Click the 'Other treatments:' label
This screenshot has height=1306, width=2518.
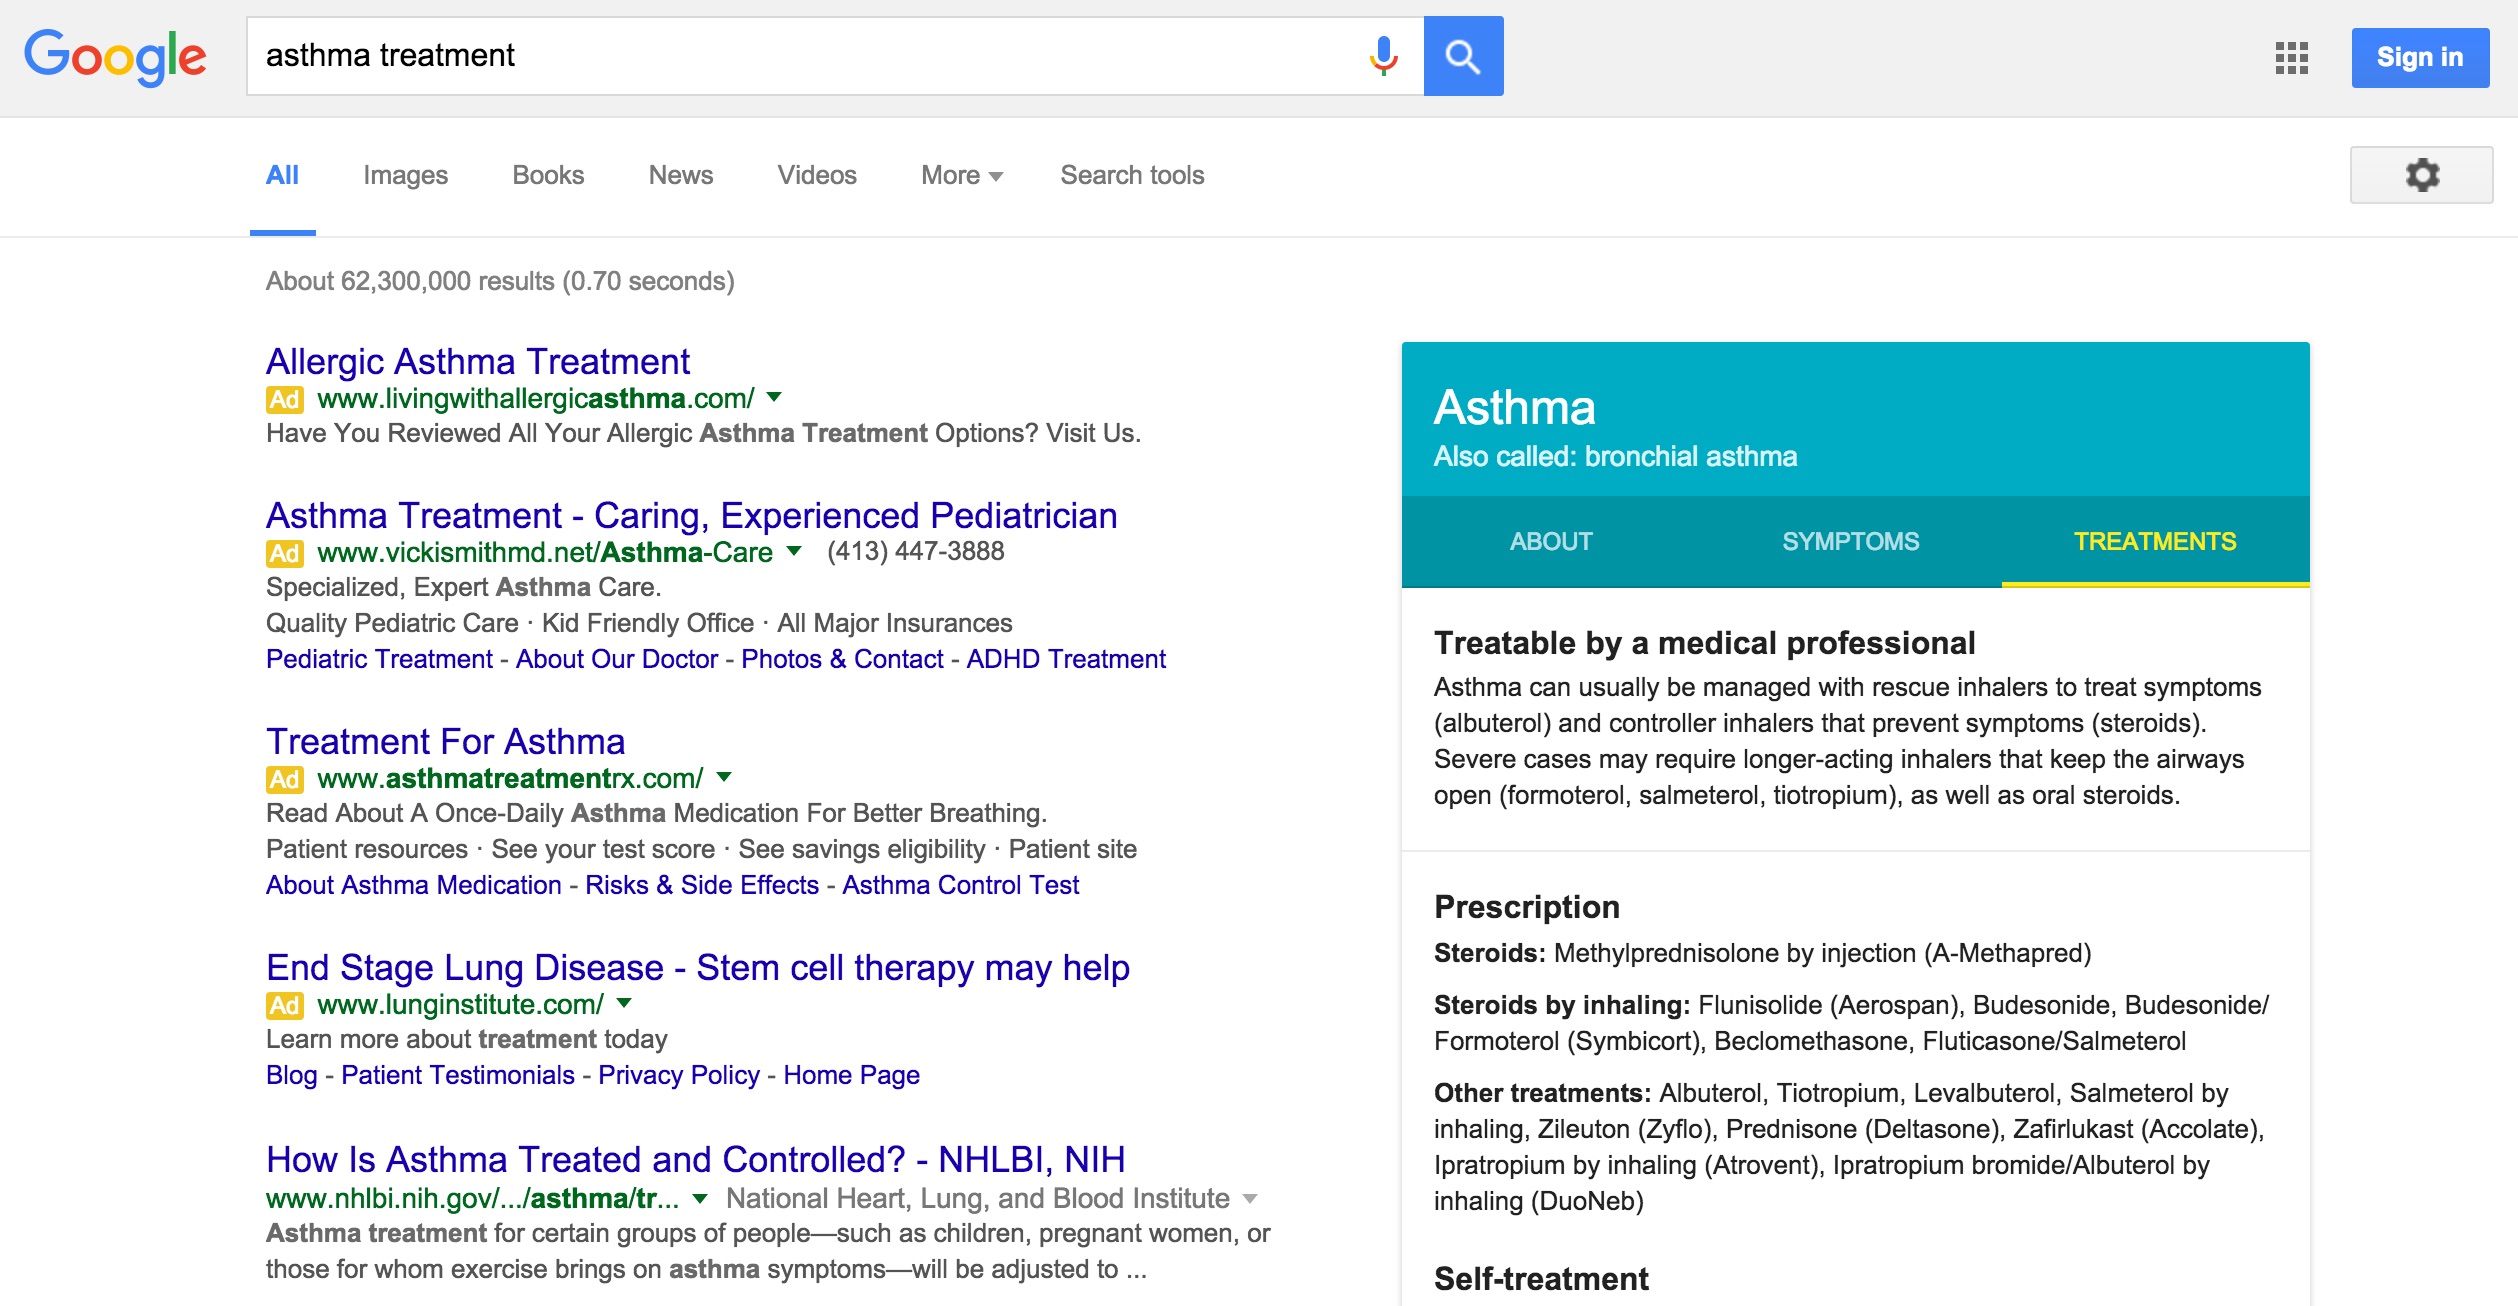click(x=1542, y=1093)
